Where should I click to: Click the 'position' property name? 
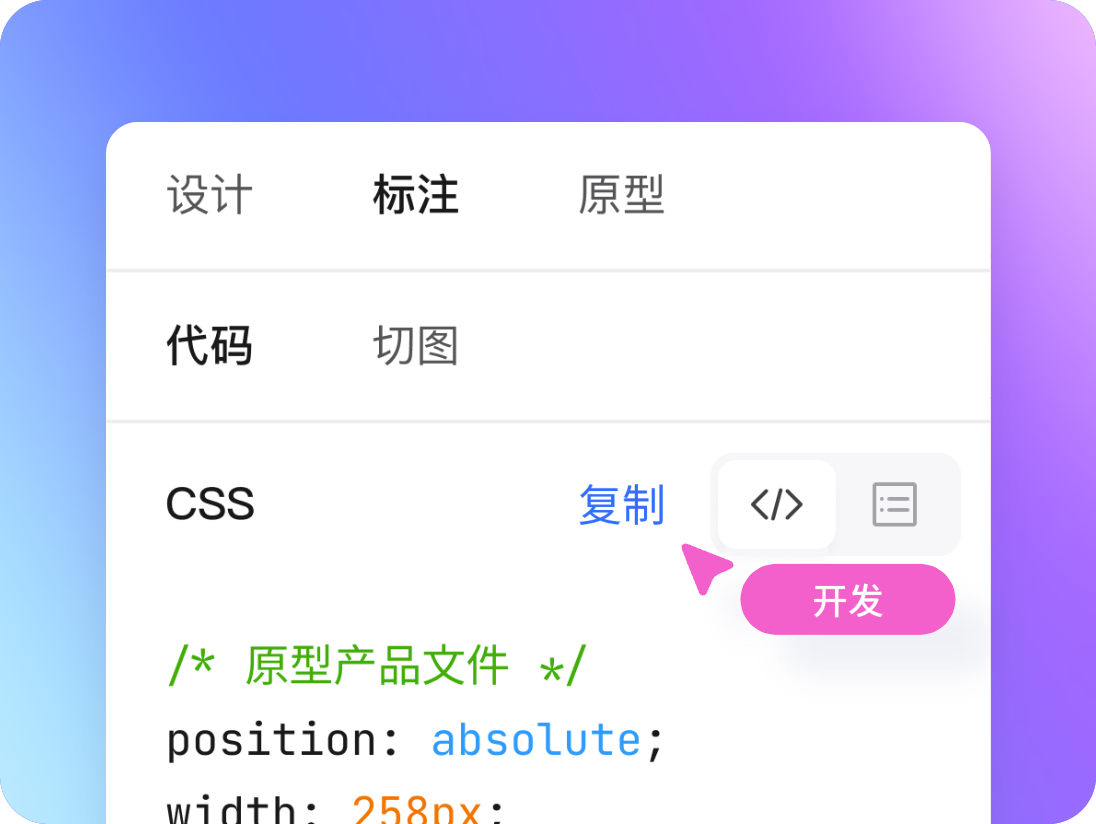[x=270, y=741]
